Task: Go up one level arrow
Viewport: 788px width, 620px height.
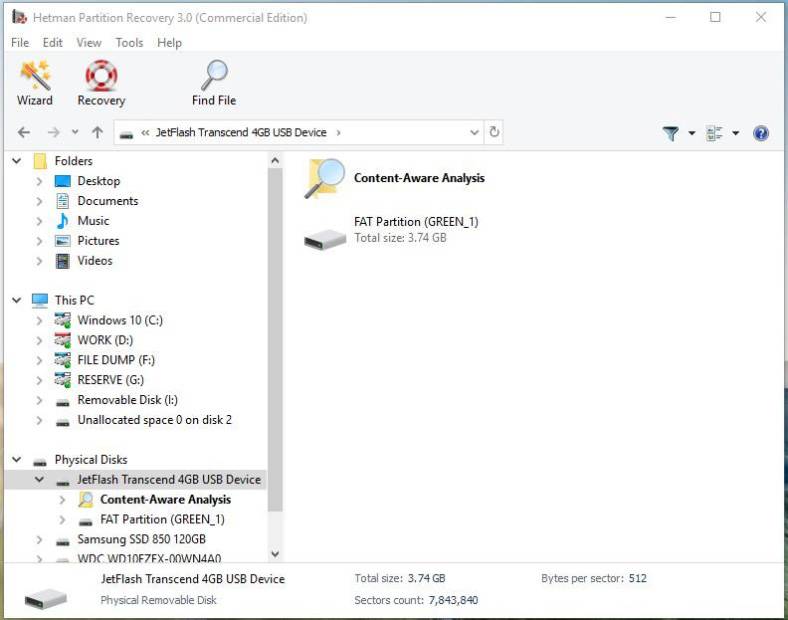Action: coord(97,133)
